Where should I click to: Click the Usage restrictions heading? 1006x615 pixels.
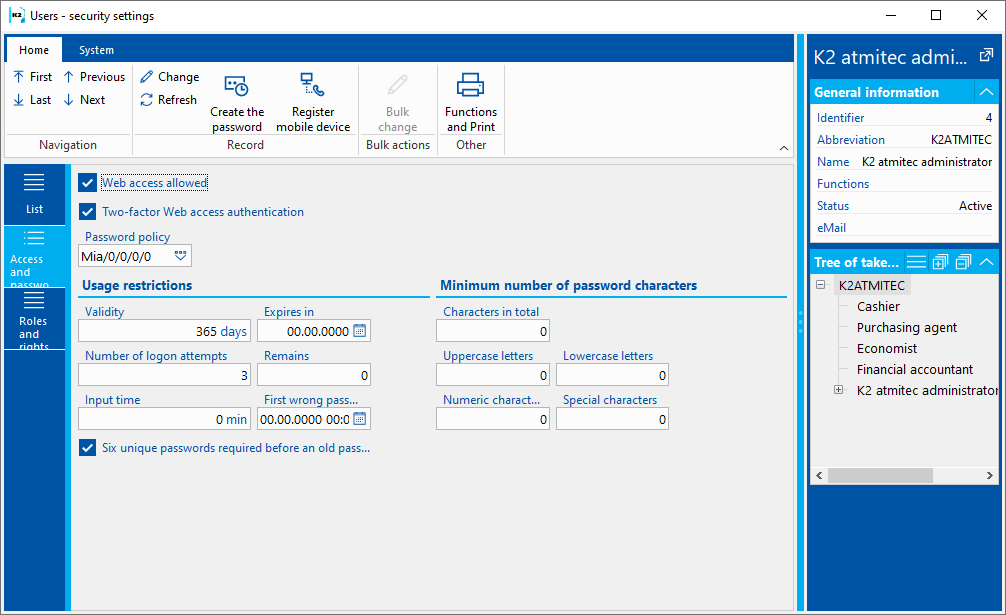pos(137,285)
